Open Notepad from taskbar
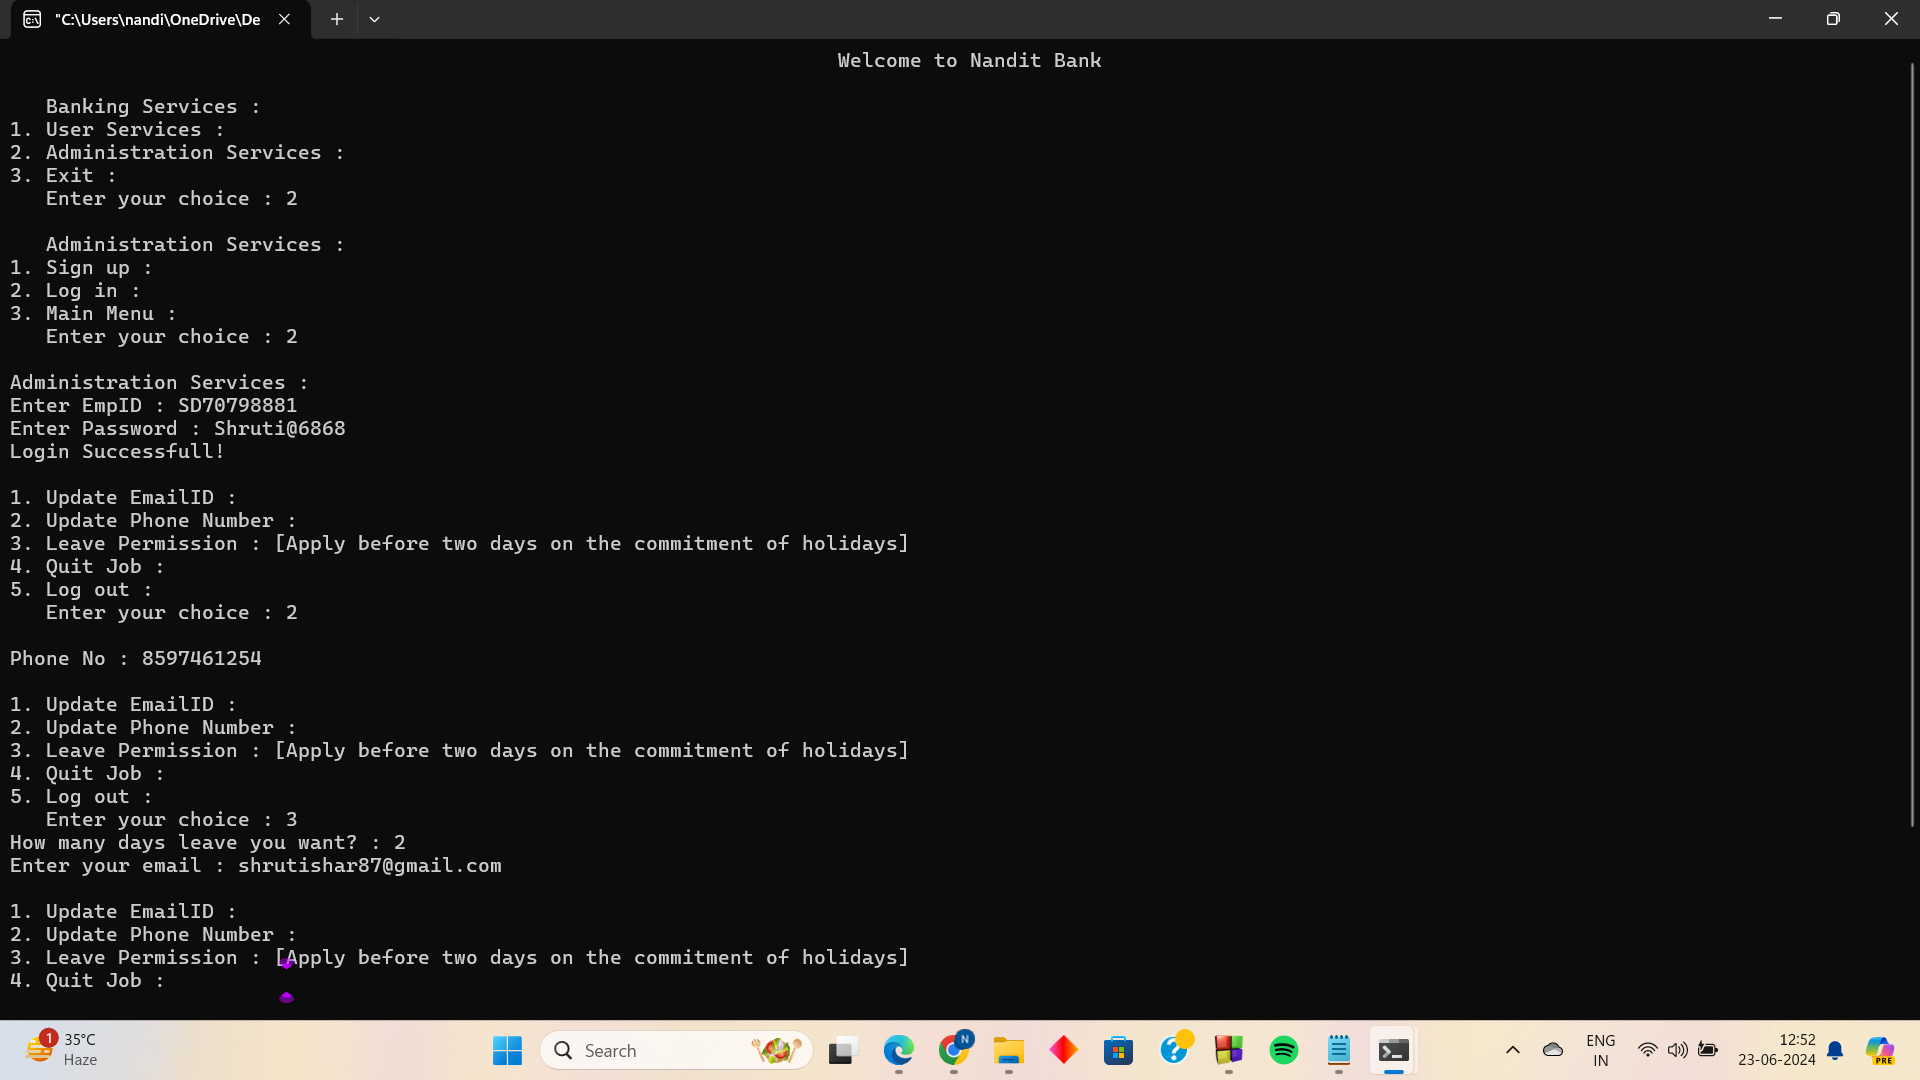Viewport: 1920px width, 1080px height. [1338, 1050]
